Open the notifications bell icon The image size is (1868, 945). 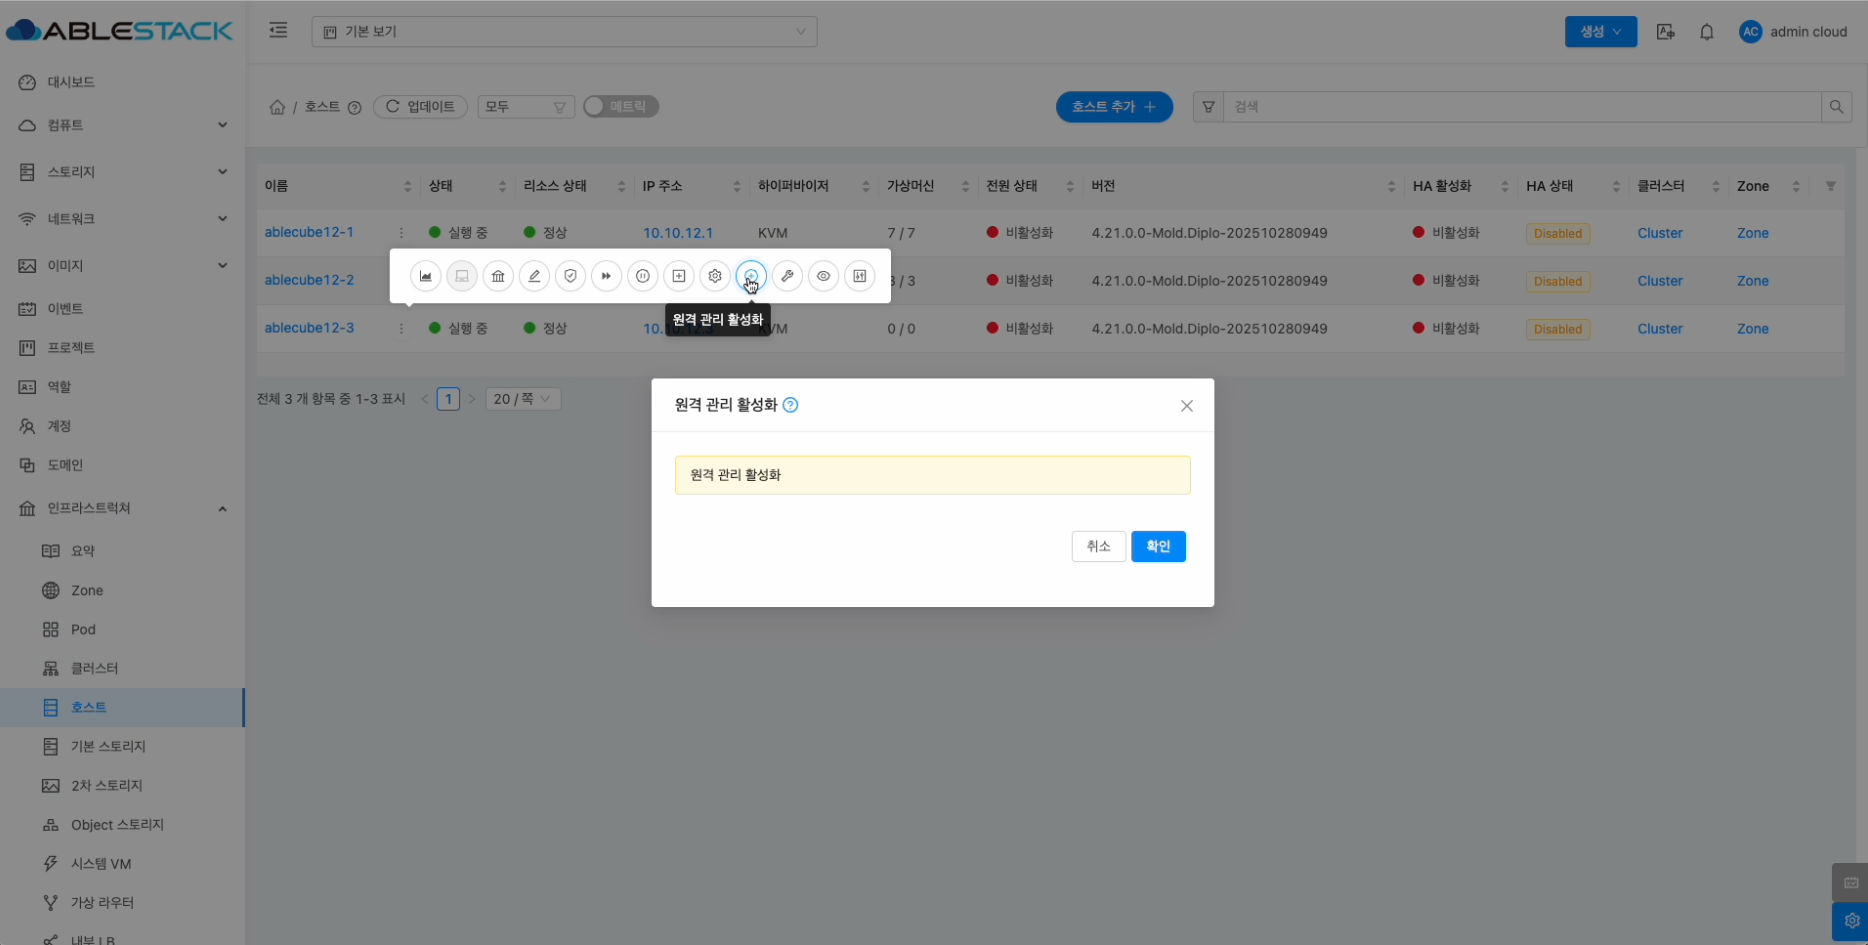[x=1707, y=32]
